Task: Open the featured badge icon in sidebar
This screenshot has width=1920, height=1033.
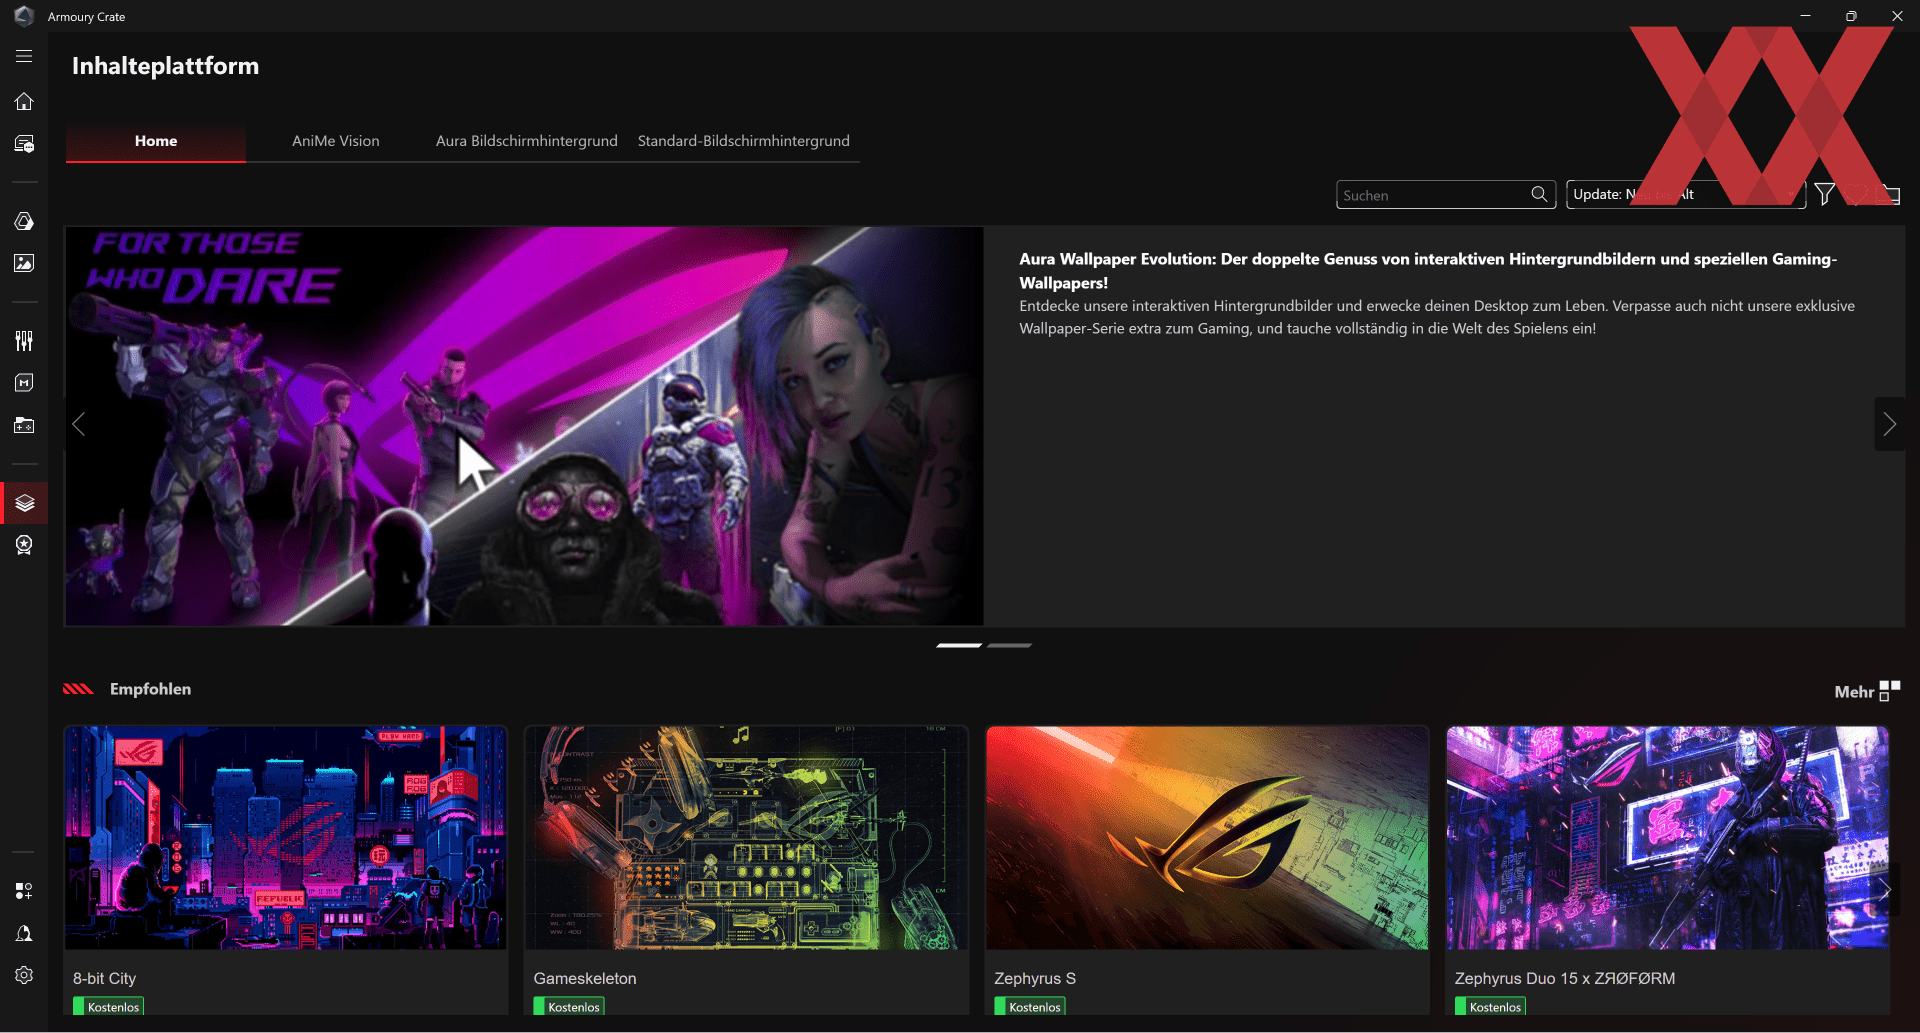Action: pyautogui.click(x=24, y=545)
